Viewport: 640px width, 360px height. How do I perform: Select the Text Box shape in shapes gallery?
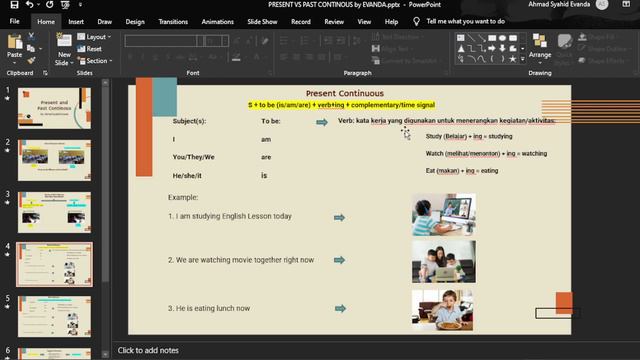[x=461, y=38]
